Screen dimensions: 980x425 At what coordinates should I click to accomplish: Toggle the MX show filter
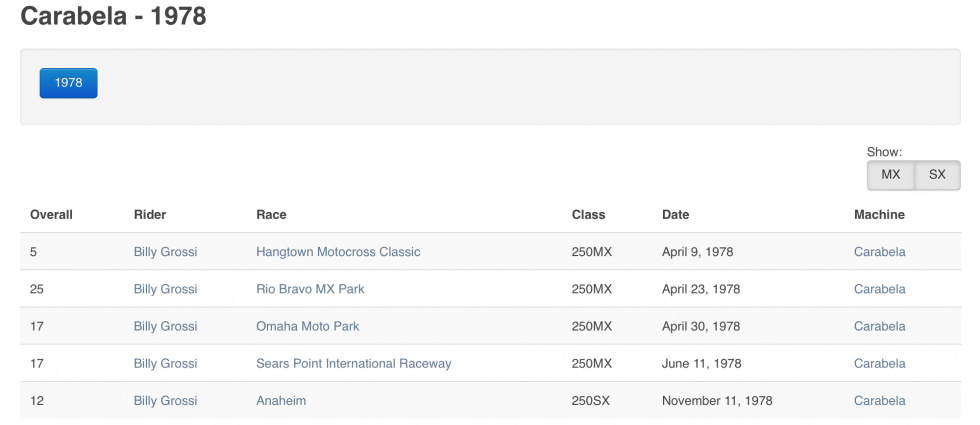coord(890,174)
